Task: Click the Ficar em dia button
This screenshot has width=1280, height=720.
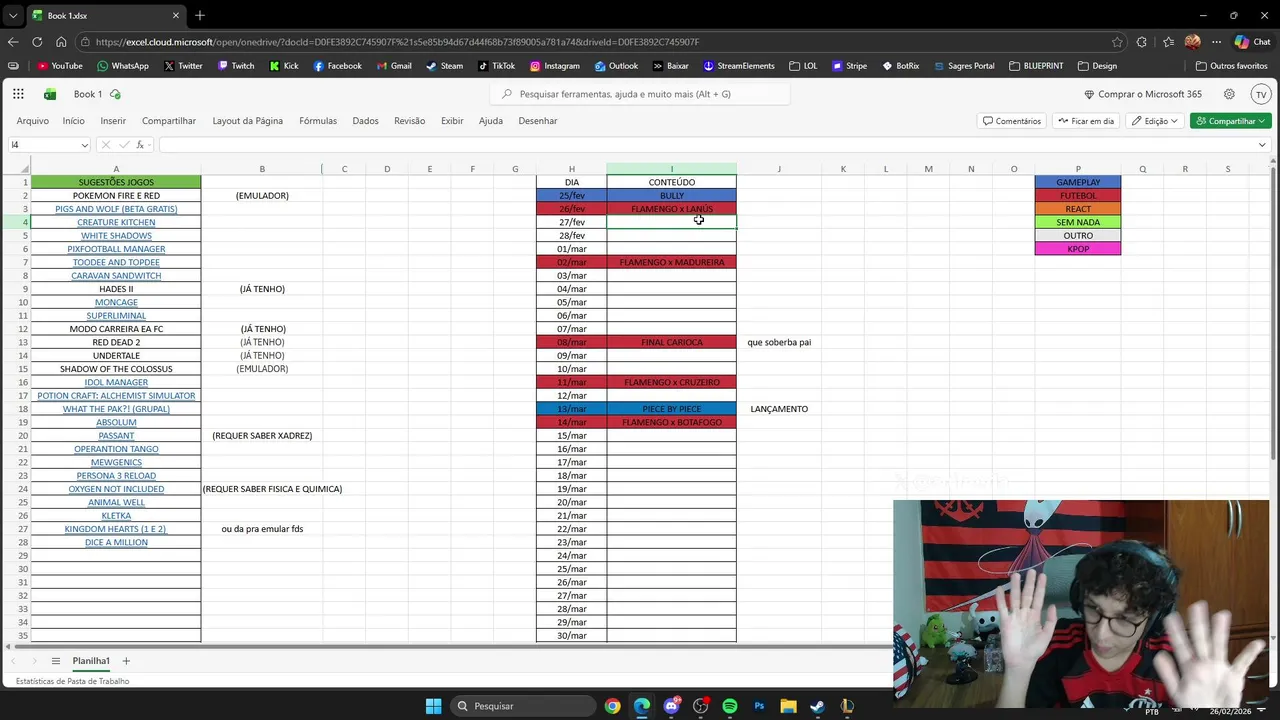Action: click(x=1086, y=121)
